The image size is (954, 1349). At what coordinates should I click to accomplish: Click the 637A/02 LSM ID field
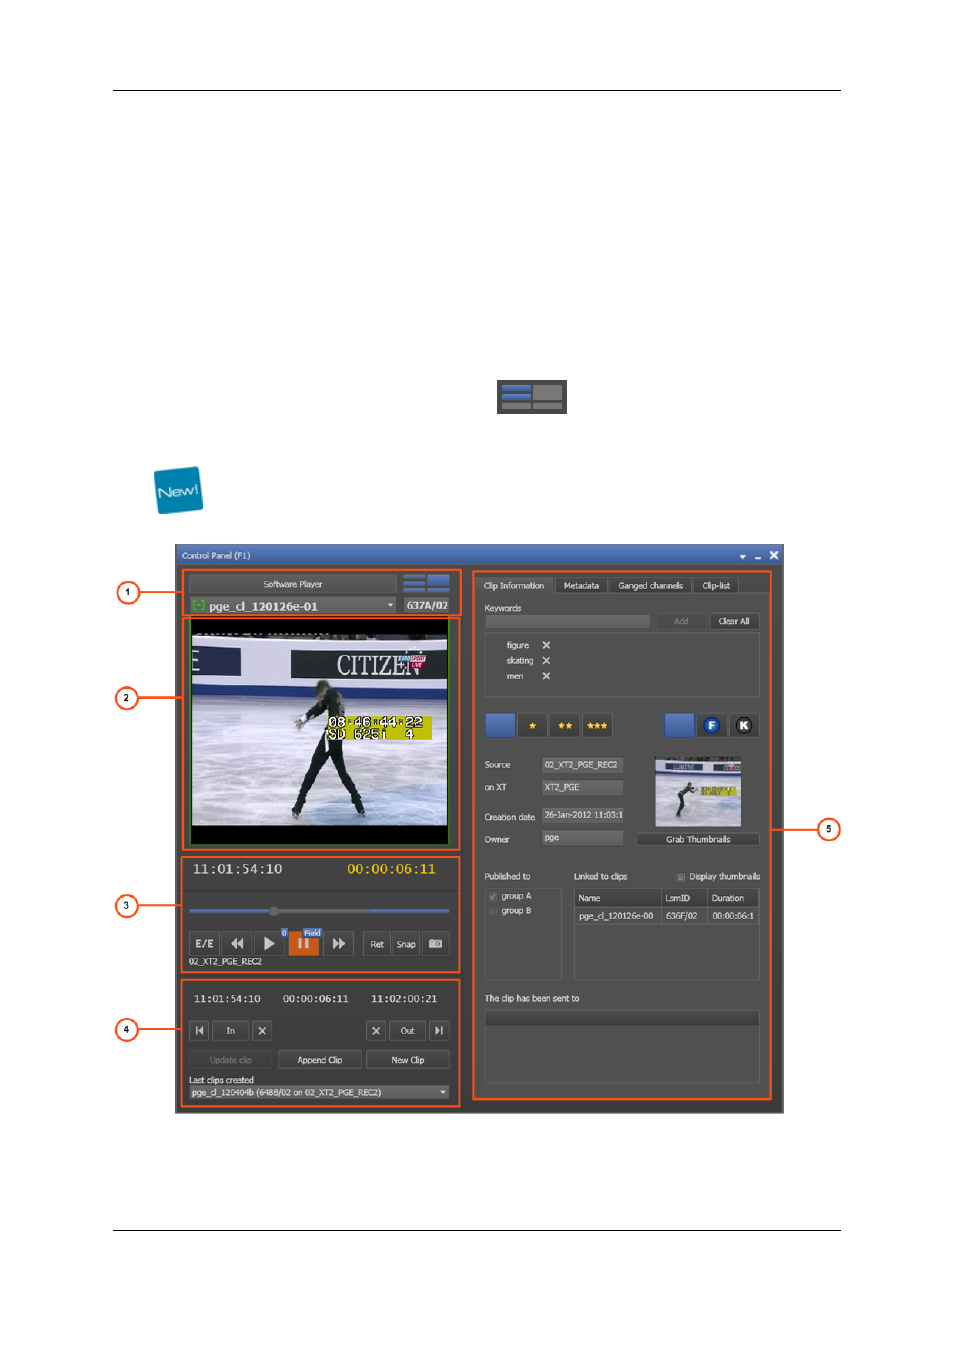427,605
